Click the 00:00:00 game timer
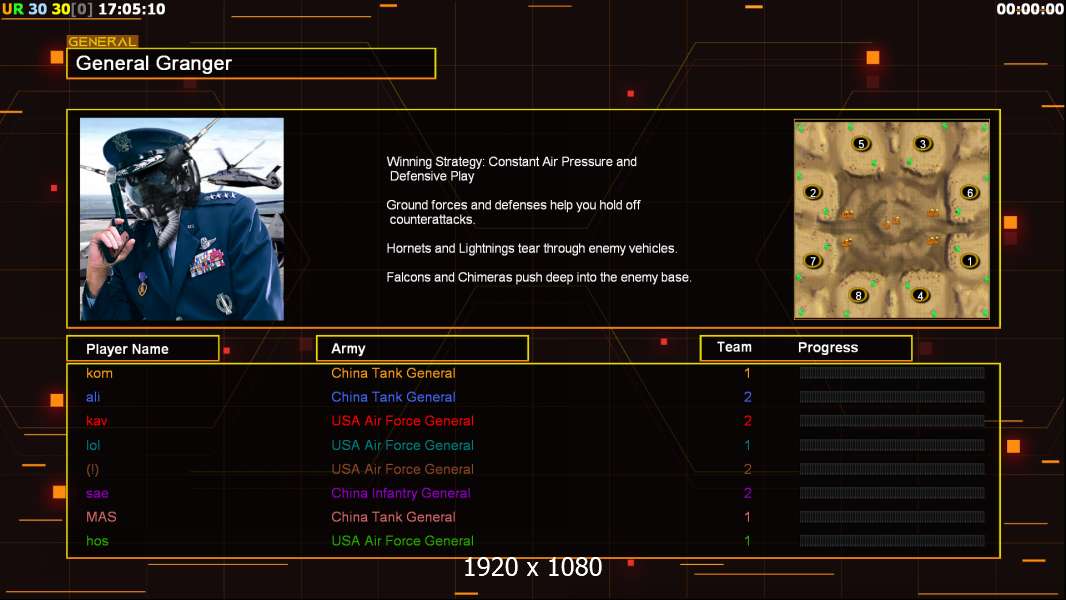 (x=1029, y=10)
